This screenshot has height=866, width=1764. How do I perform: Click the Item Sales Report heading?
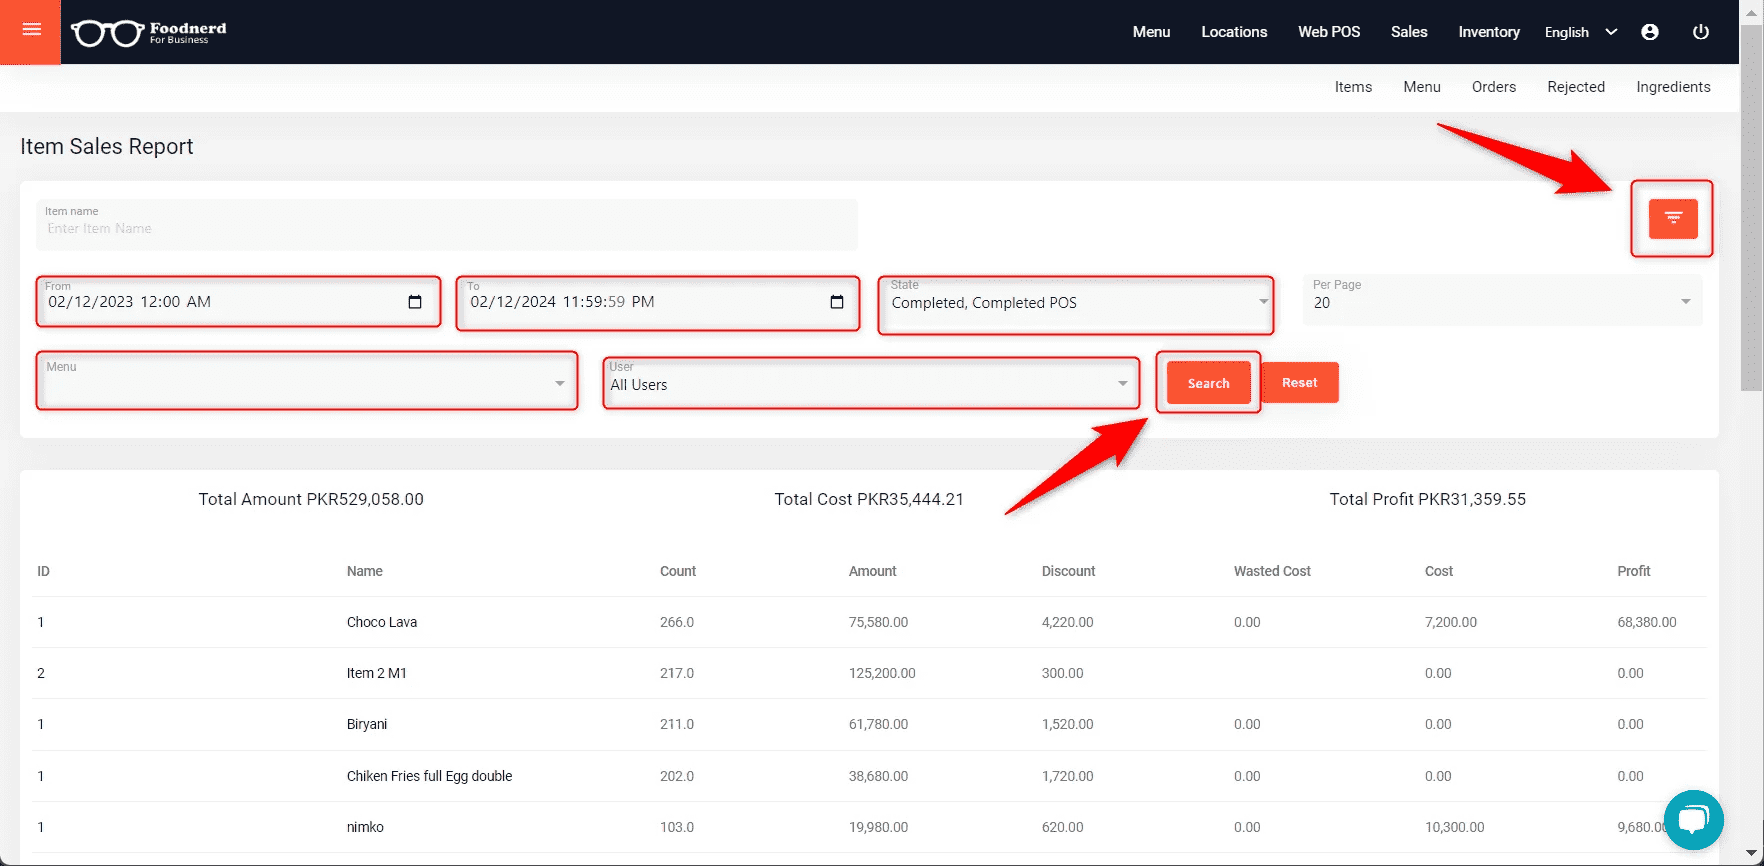[107, 146]
